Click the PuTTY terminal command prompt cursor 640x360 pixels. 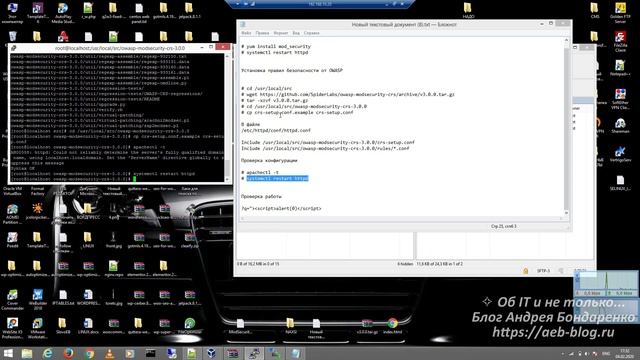(x=134, y=179)
